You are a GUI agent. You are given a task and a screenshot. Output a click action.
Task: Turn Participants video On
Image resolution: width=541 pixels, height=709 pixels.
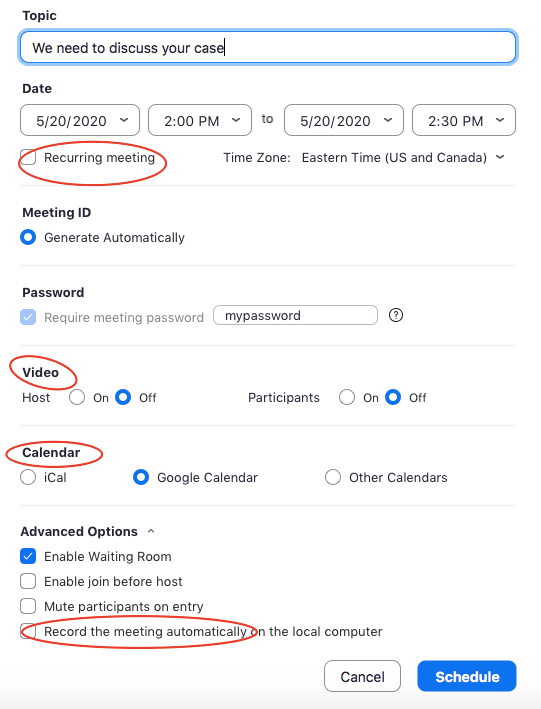(347, 397)
